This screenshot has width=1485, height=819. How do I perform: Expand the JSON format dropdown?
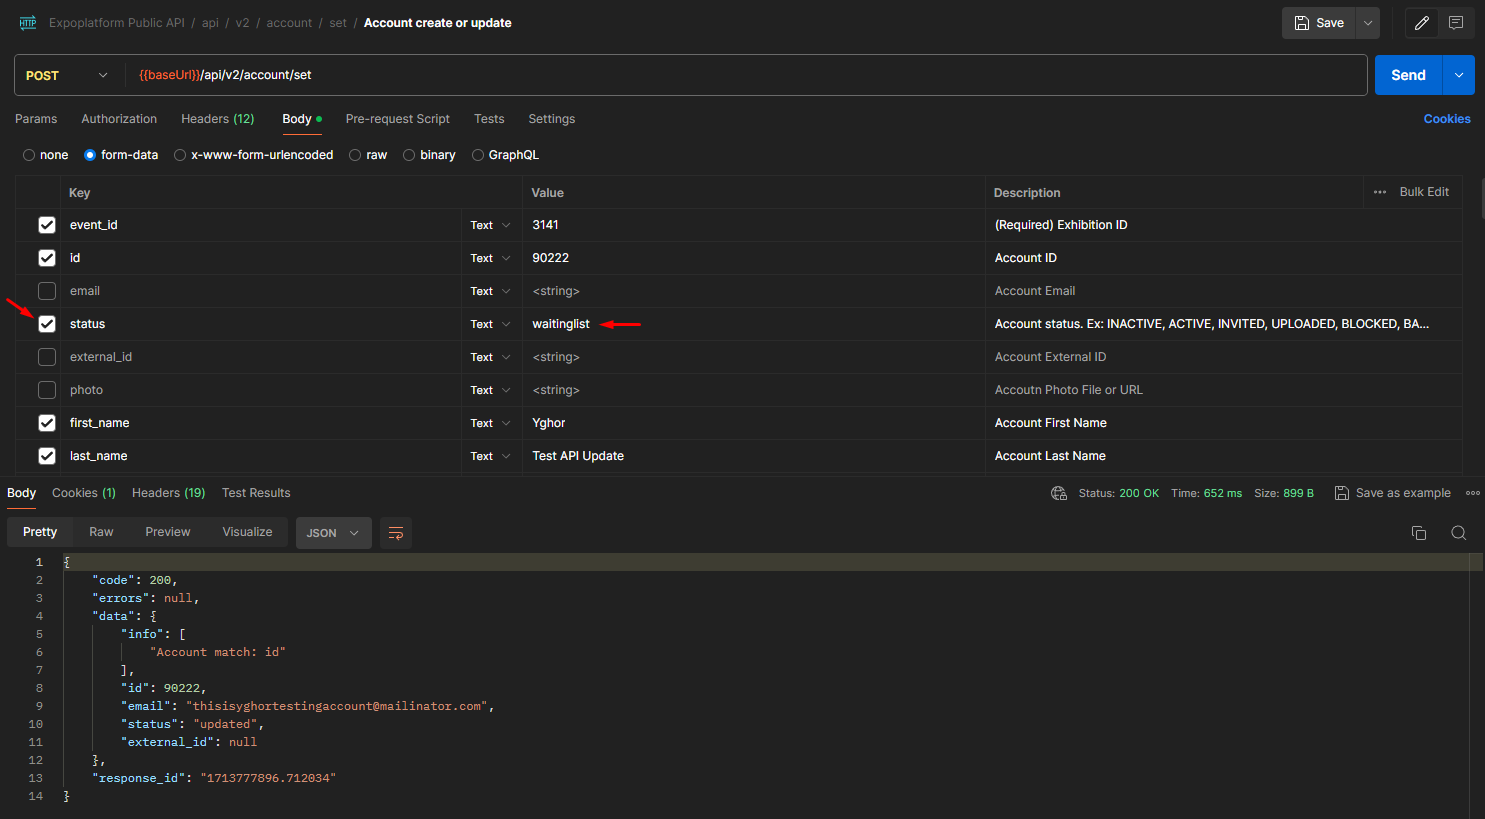pos(333,533)
